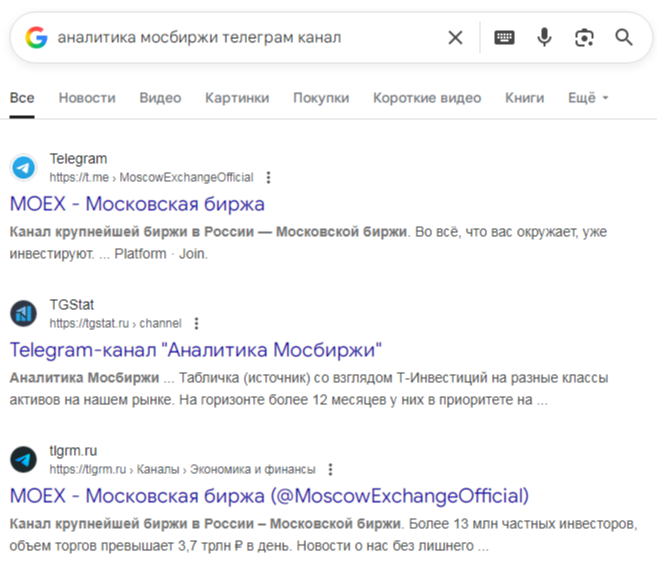The image size is (657, 571).
Task: Switch to the Видео tab
Action: (160, 98)
